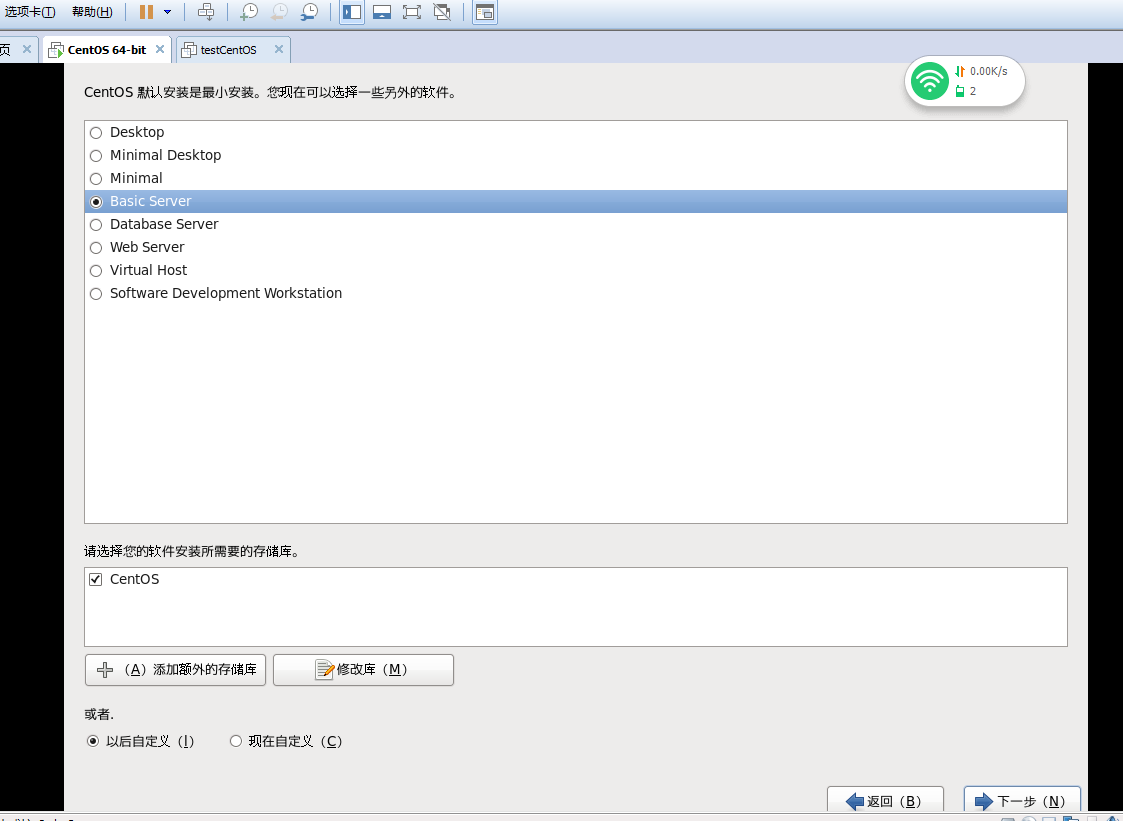Select the 以后自定义 (I) radio button

(x=93, y=741)
